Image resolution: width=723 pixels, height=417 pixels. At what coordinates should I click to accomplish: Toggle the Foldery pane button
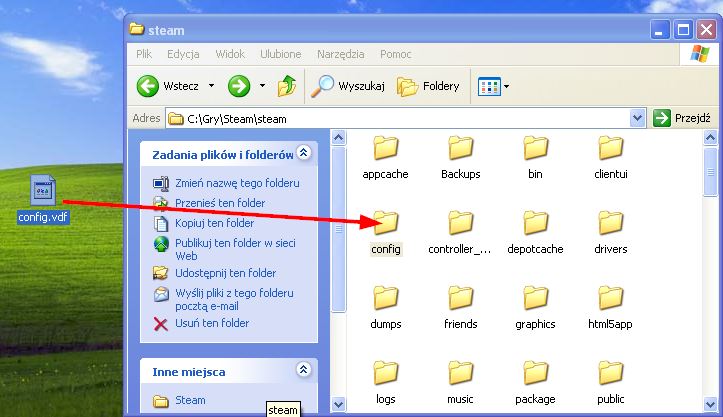point(428,86)
